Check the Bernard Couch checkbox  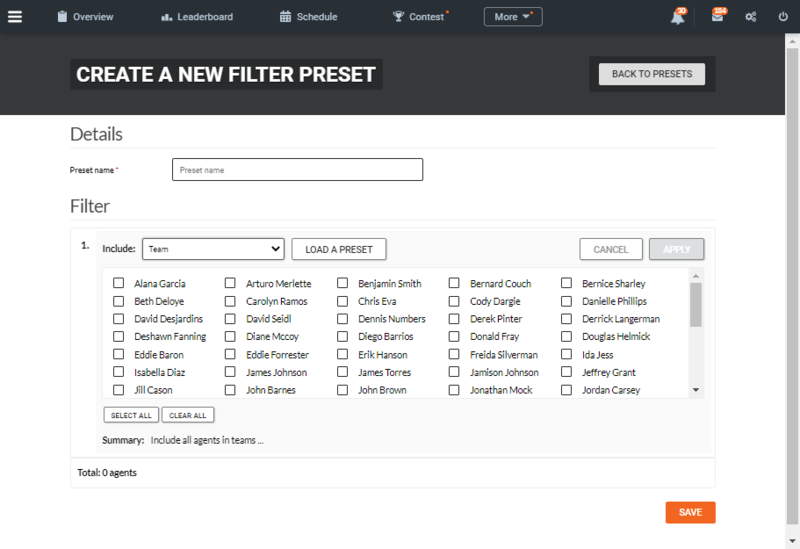[x=454, y=283]
